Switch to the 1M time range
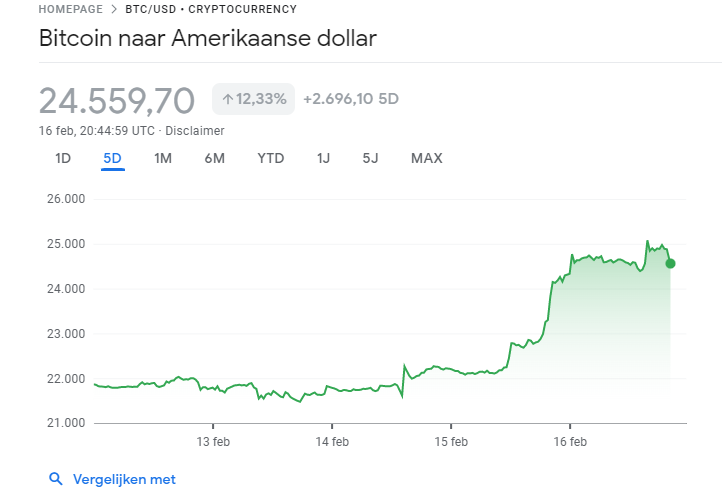Image resolution: width=722 pixels, height=494 pixels. coord(163,158)
